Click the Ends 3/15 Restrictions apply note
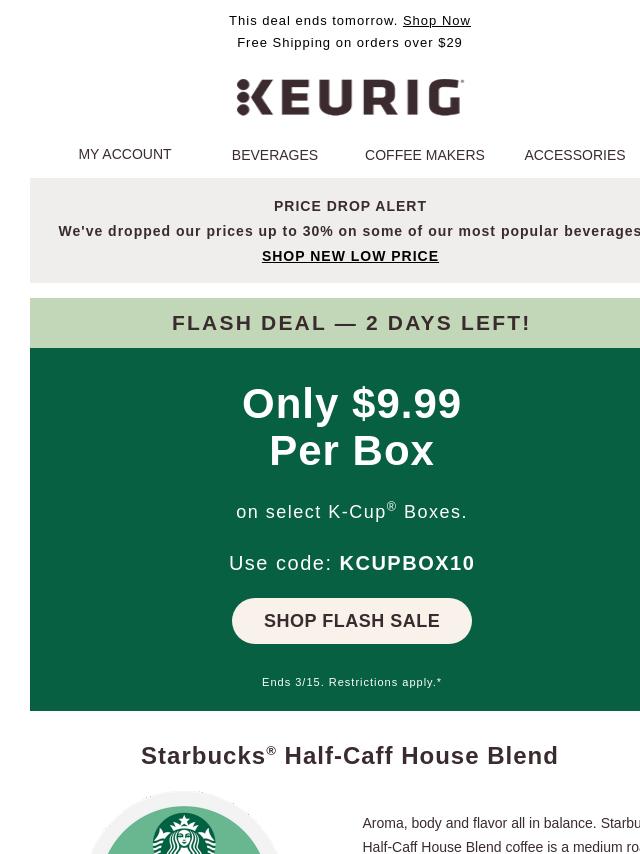640x854 pixels. pos(352,682)
